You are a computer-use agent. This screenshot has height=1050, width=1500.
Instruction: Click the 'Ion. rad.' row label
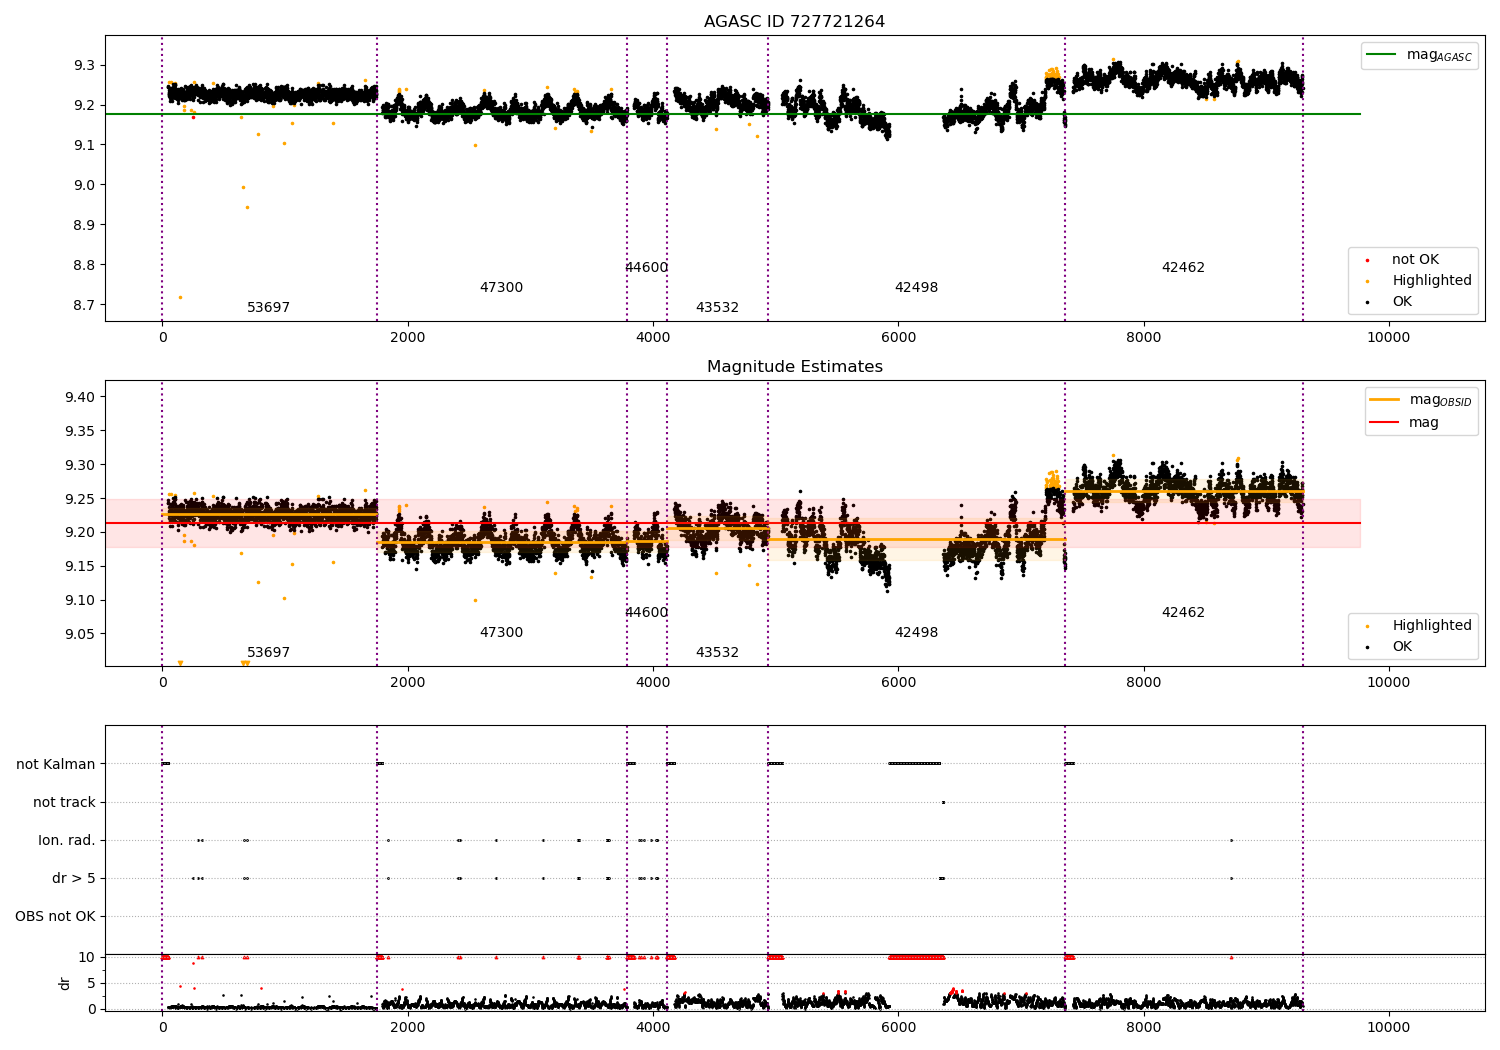(x=67, y=840)
